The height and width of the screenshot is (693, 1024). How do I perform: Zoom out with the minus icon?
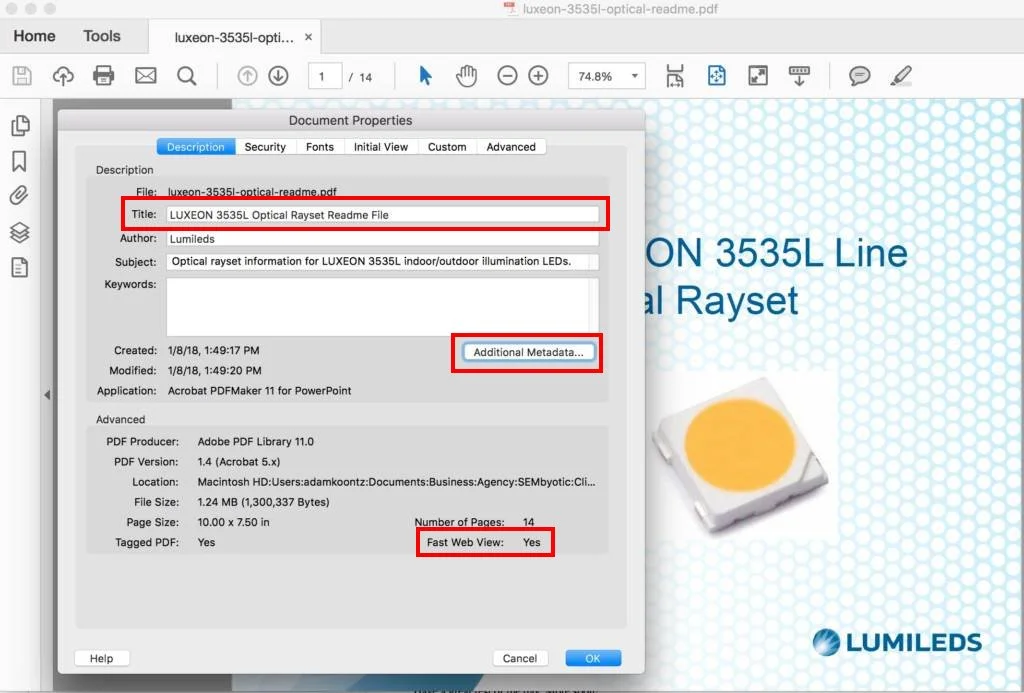507,76
